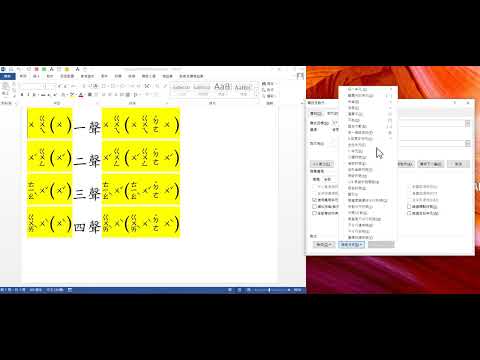480x360 pixels.
Task: Open the blue File tab in Word
Action: pos(7,76)
